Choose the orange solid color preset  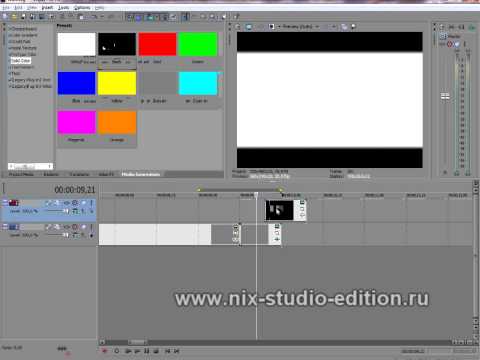[x=117, y=122]
